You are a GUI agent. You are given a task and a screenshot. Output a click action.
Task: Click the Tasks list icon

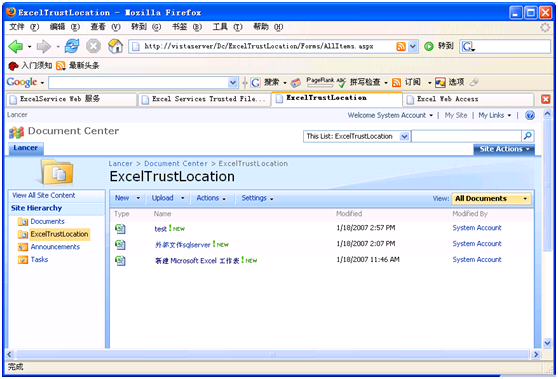[x=23, y=260]
